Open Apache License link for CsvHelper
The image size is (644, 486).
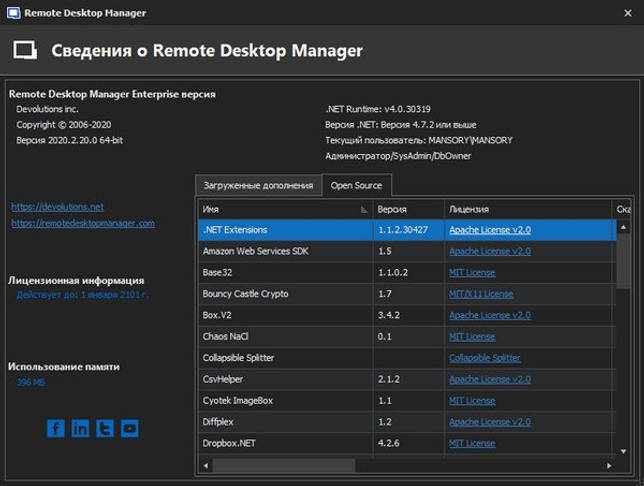click(490, 379)
